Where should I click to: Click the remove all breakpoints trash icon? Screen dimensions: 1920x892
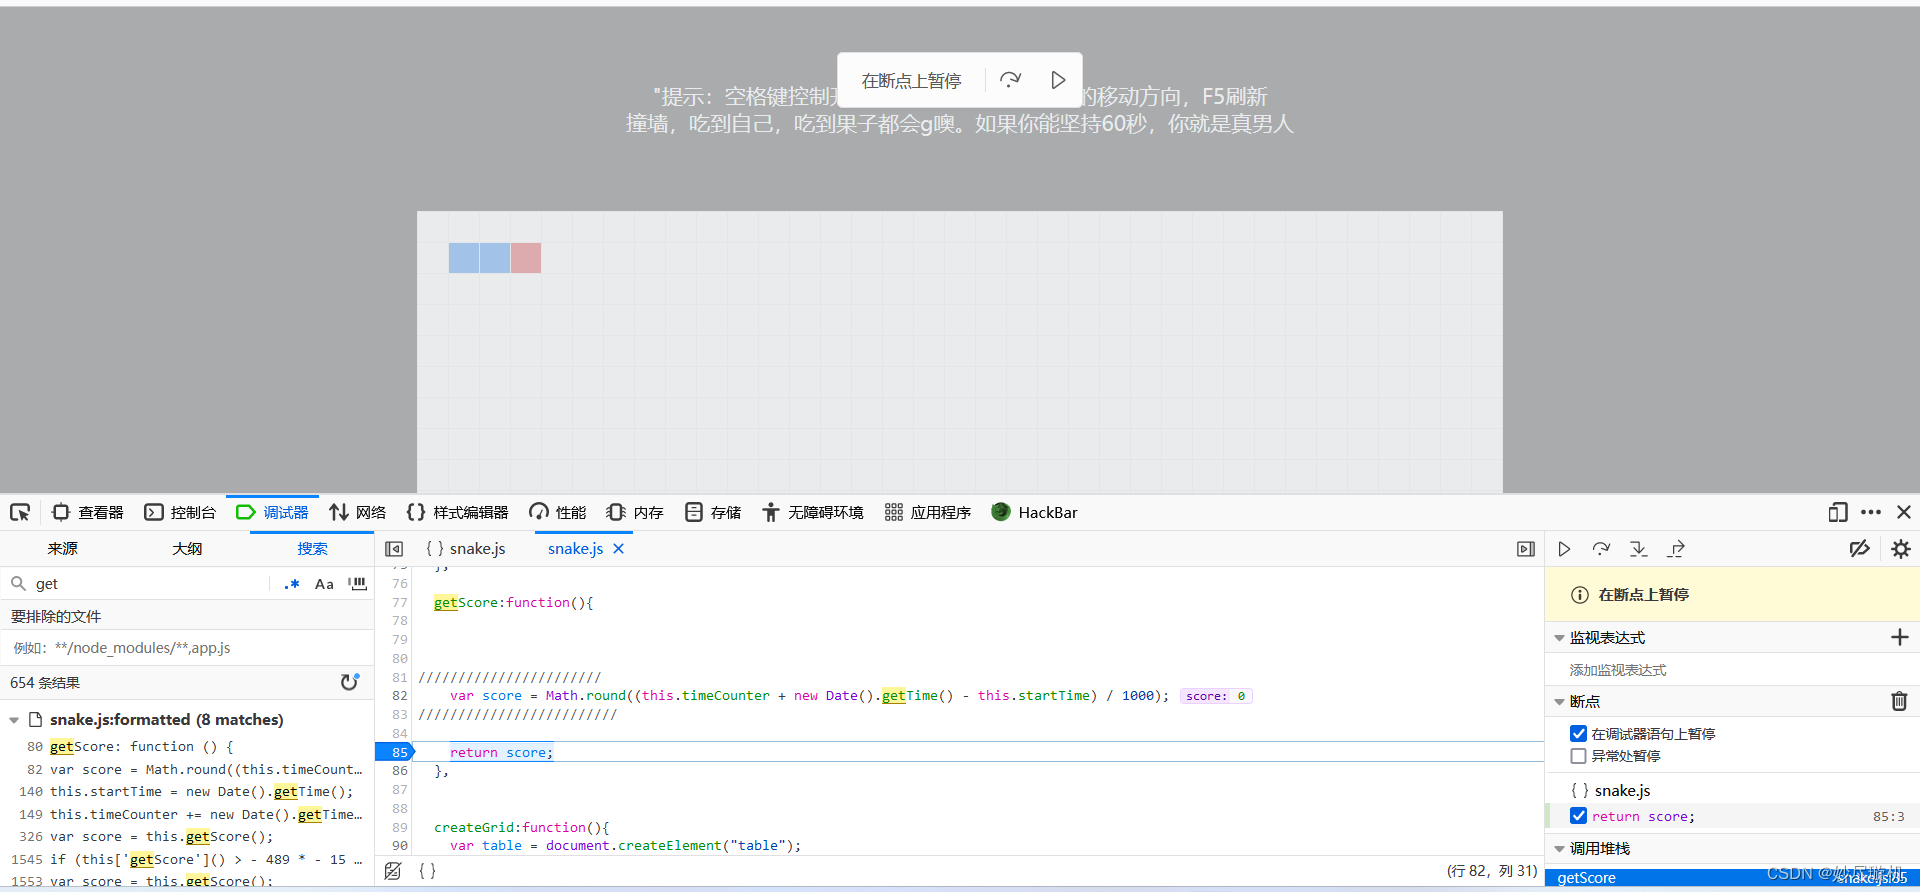click(x=1899, y=702)
